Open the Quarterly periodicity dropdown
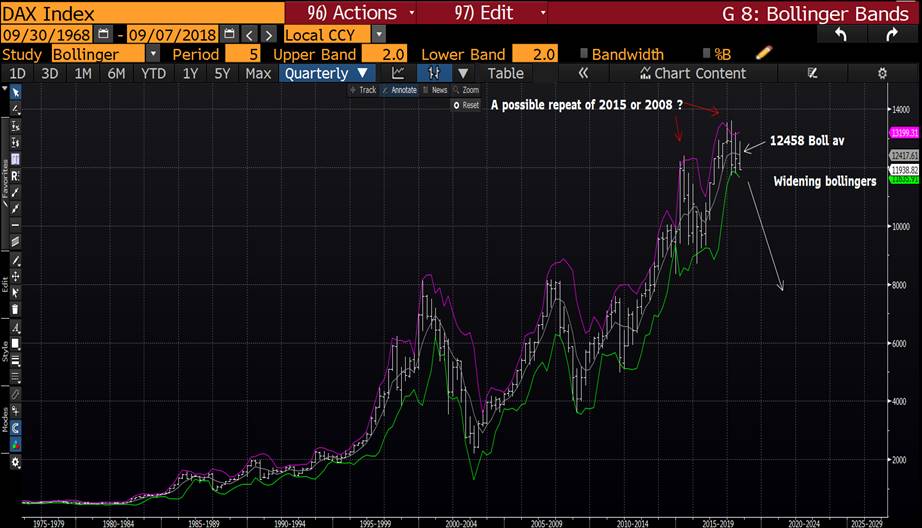The width and height of the screenshot is (922, 528). pyautogui.click(x=326, y=73)
